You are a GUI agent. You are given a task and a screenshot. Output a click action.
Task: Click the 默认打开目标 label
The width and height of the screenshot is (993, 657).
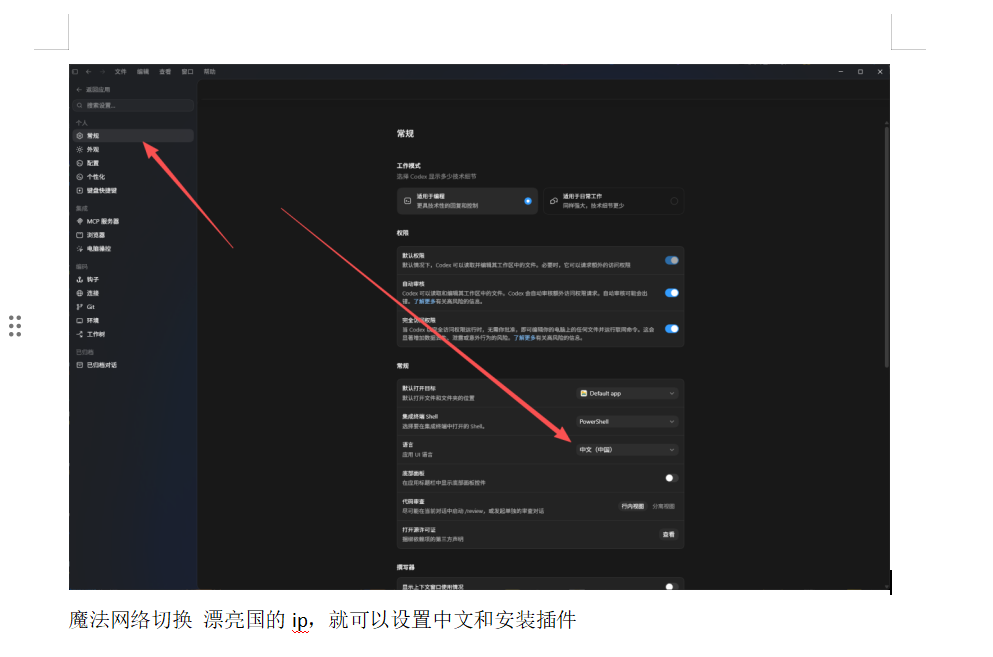[x=419, y=388]
